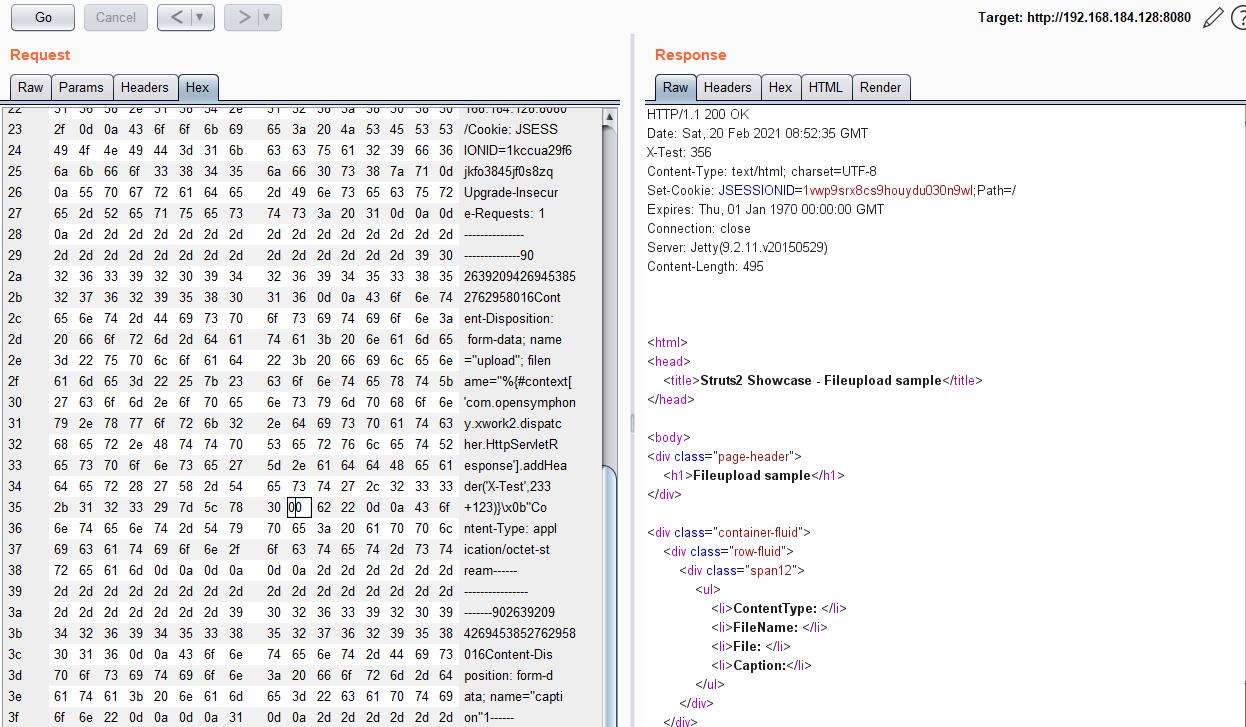This screenshot has width=1246, height=727.
Task: Open the Request Params tab
Action: coord(81,87)
